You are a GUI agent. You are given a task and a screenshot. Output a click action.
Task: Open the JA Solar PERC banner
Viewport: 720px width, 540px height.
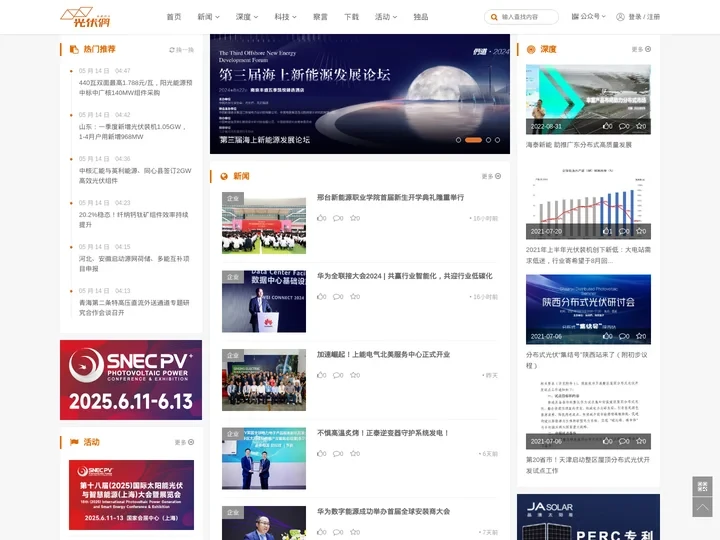(589, 517)
